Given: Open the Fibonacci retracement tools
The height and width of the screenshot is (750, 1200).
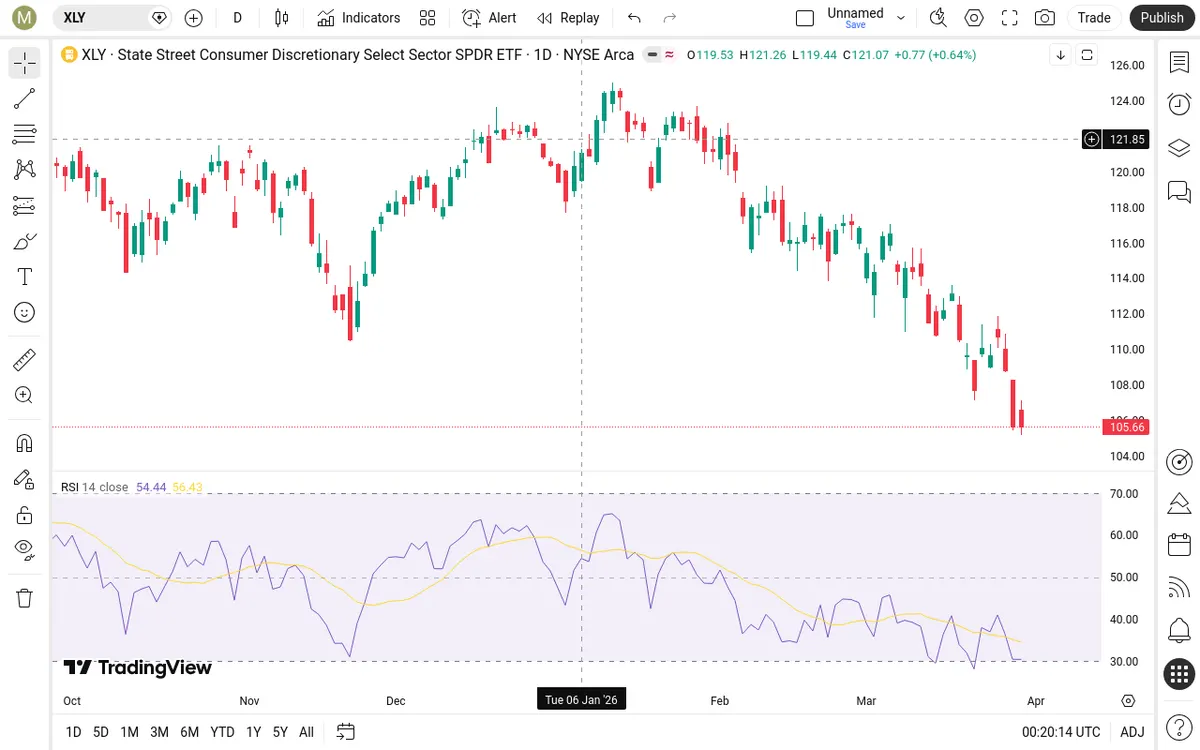Looking at the screenshot, I should (25, 134).
